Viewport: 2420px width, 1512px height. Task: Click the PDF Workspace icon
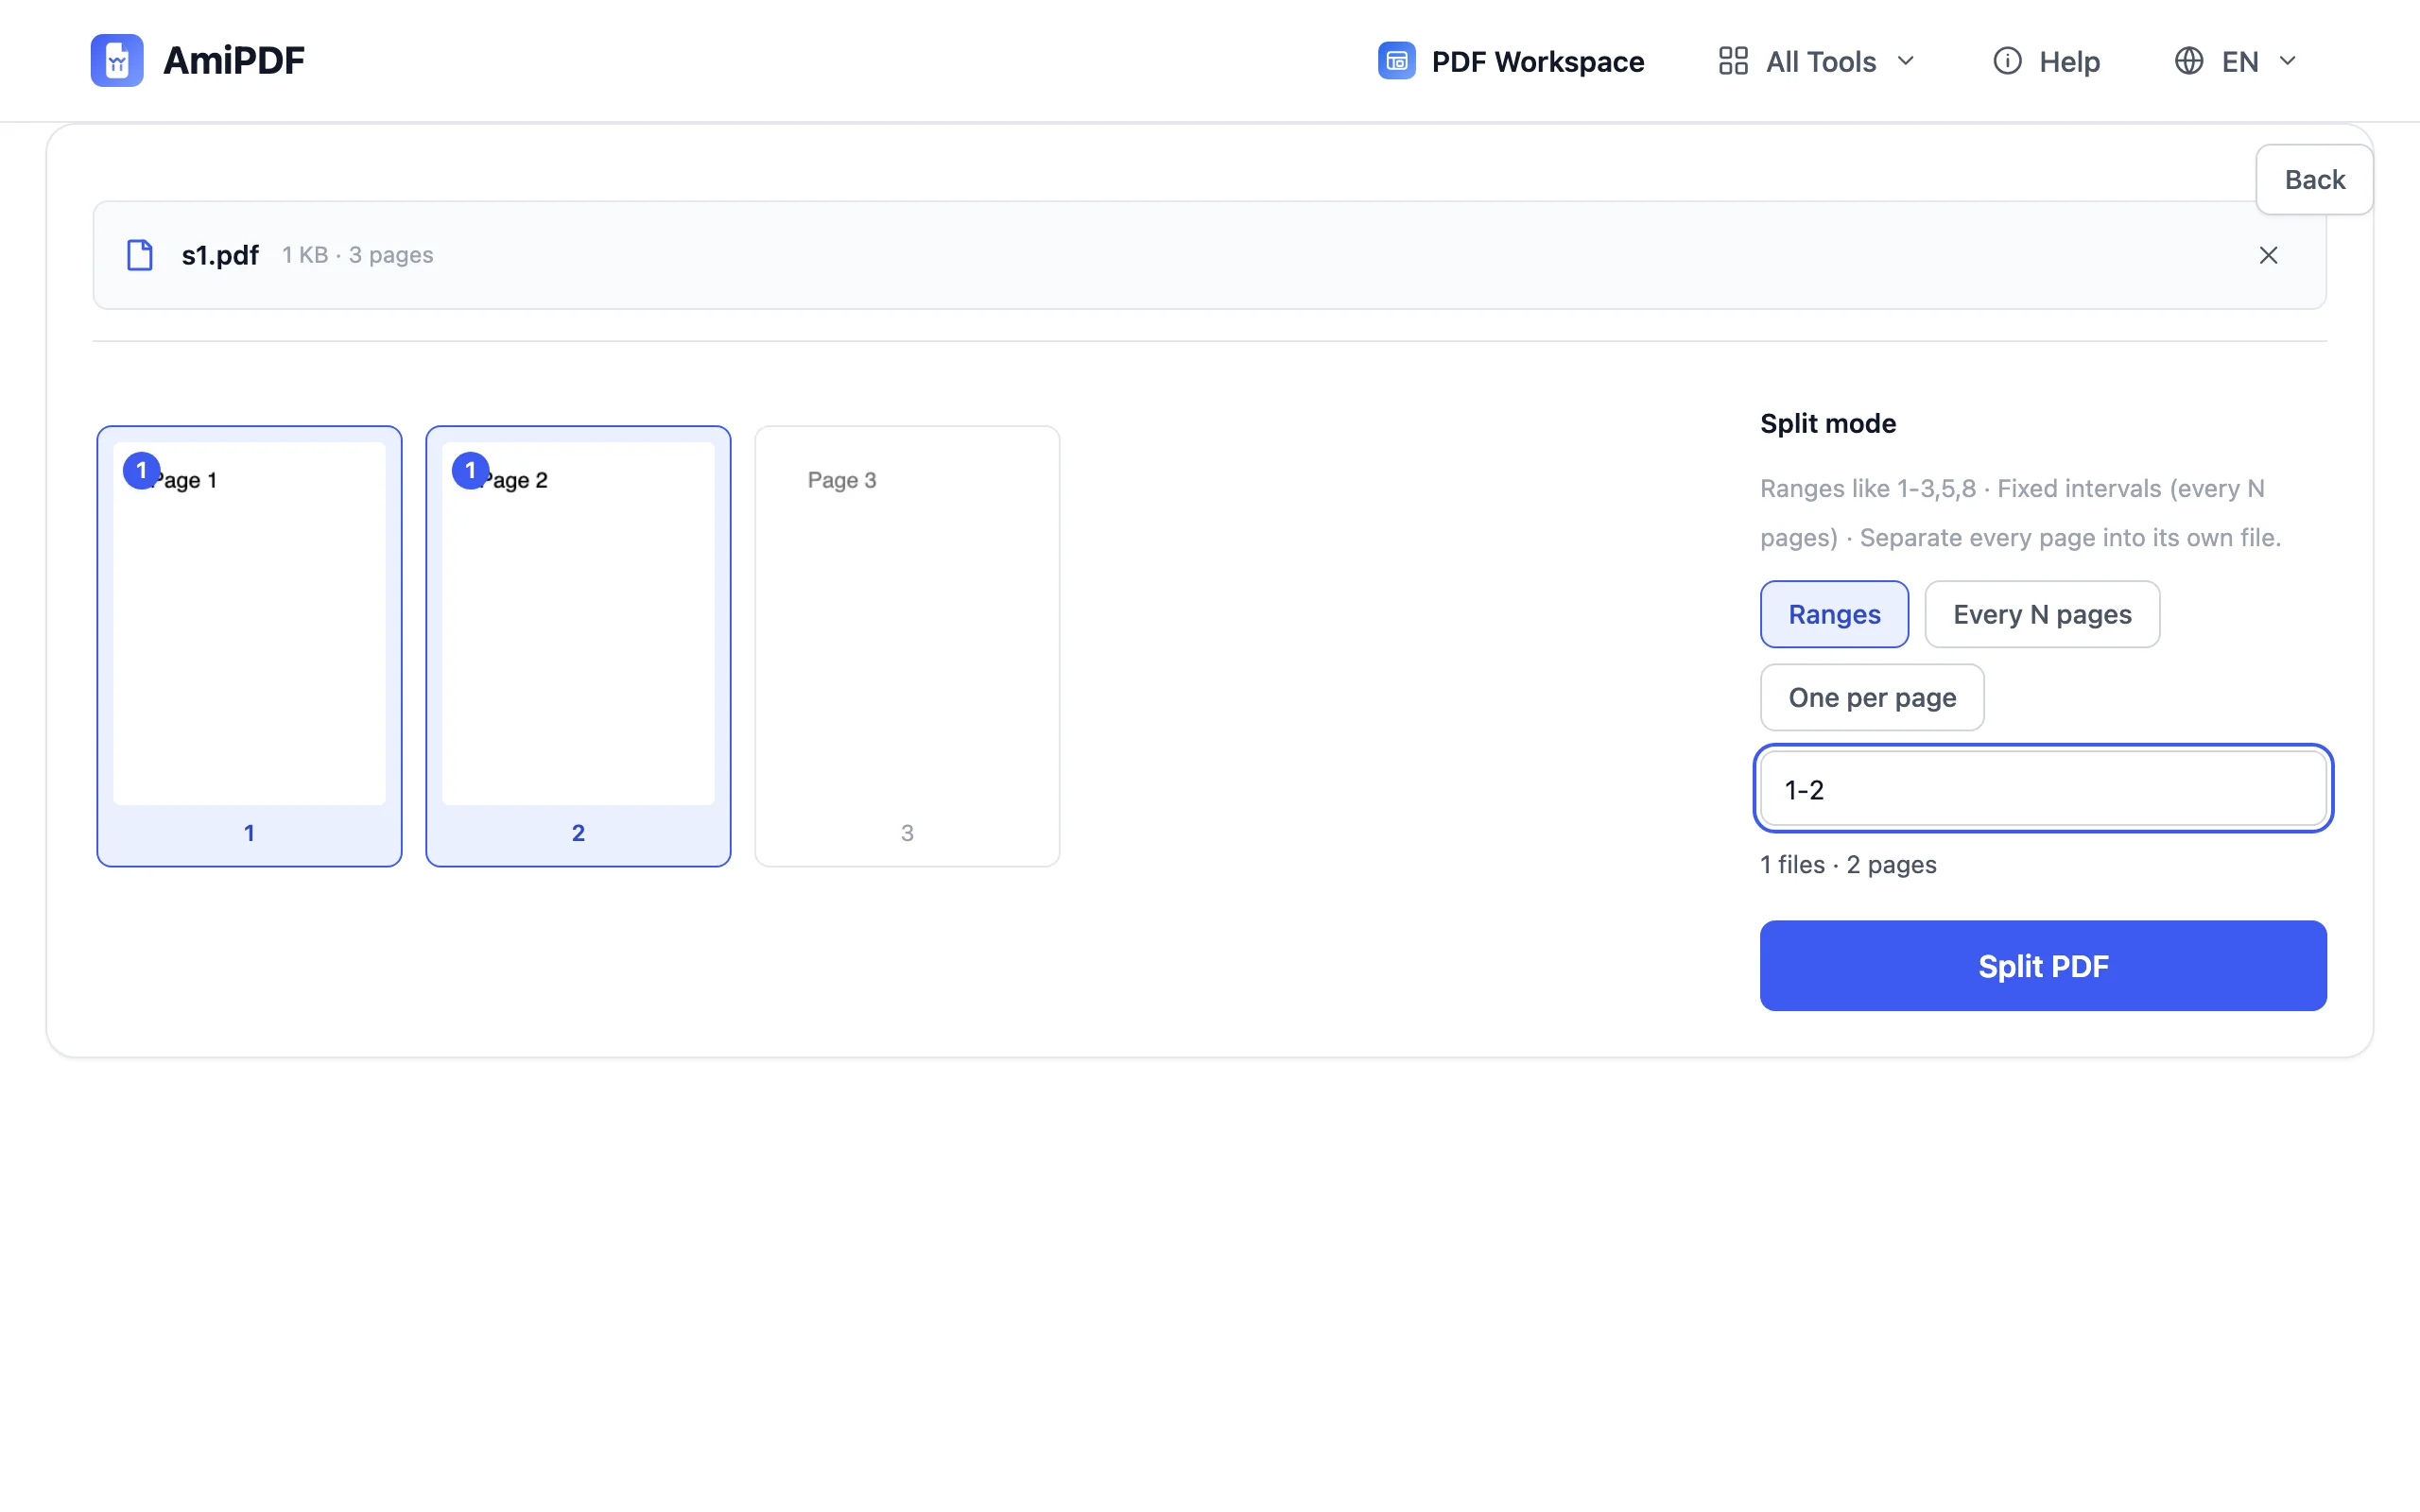click(x=1396, y=61)
